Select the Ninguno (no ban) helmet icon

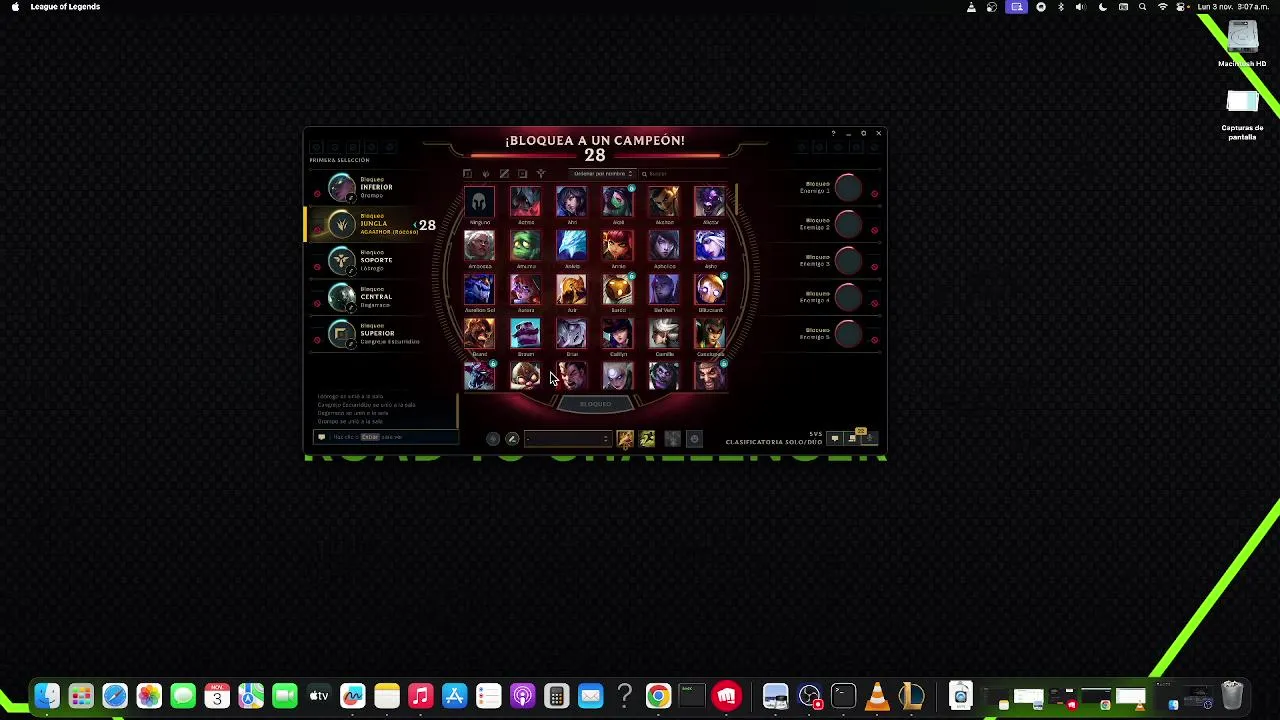479,202
